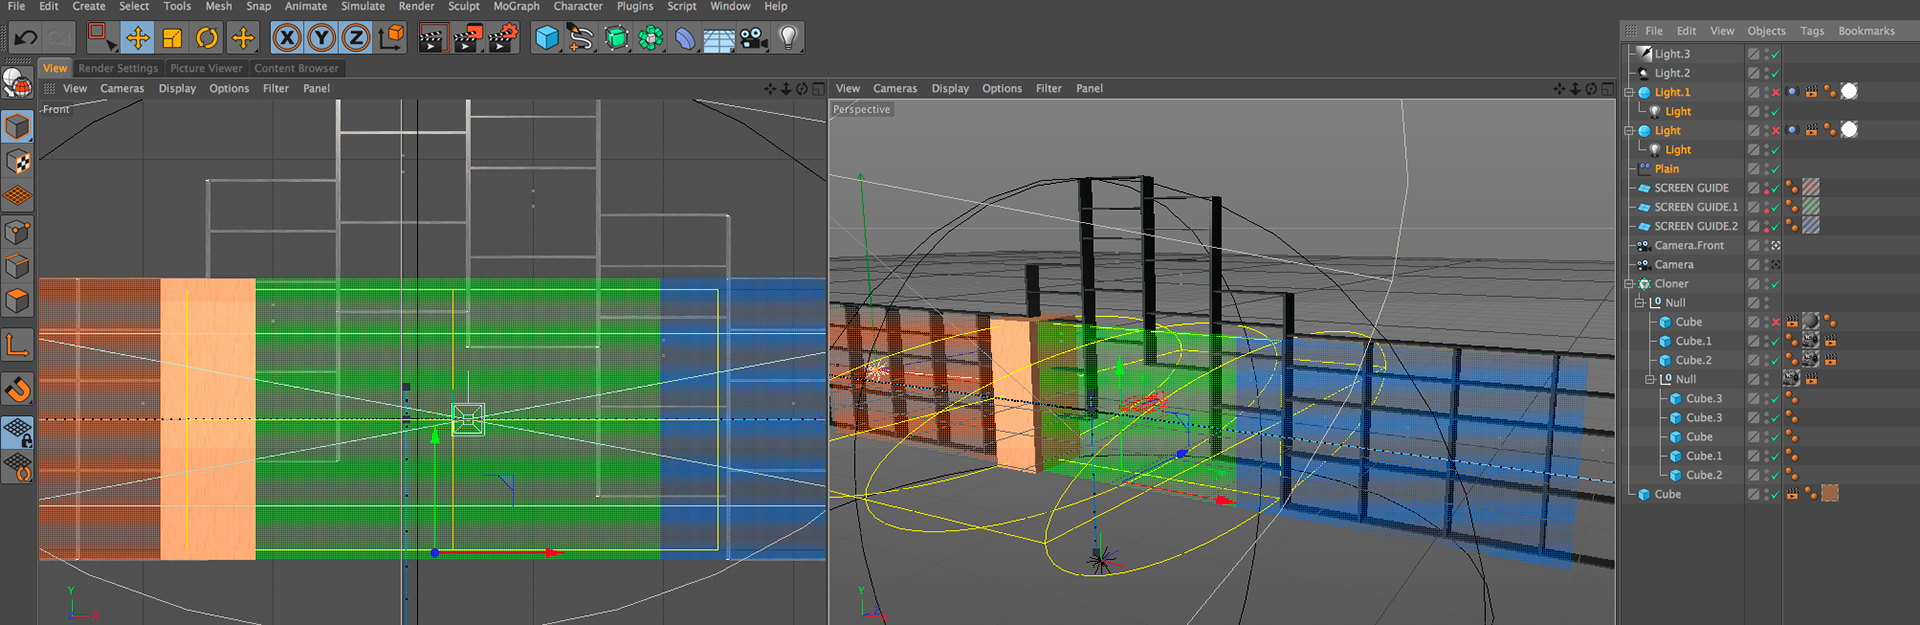The image size is (1920, 625).
Task: Select the Texture mode checkered cube icon
Action: coord(17,161)
